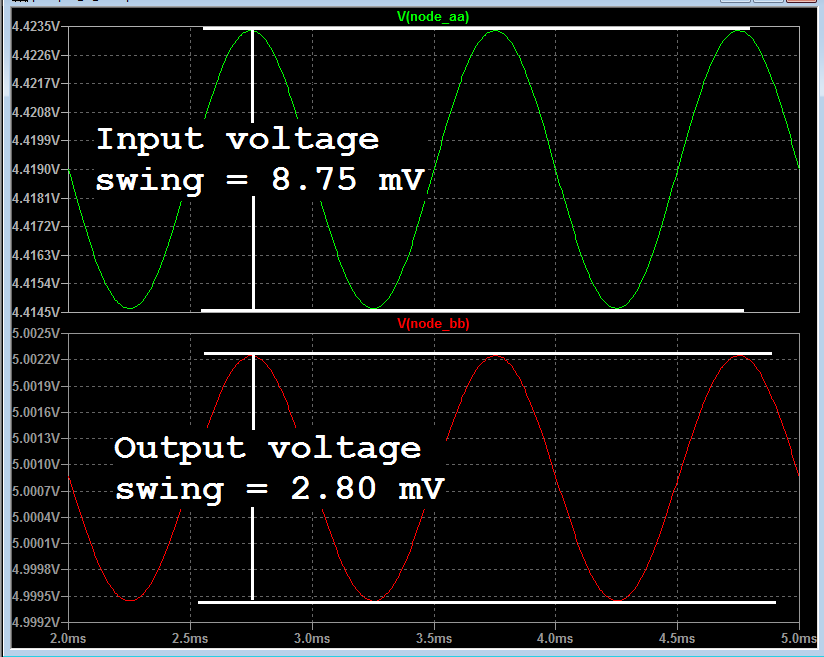Screen dimensions: 824x657
Task: Click the 4.9995V axis label
Action: tap(36, 596)
